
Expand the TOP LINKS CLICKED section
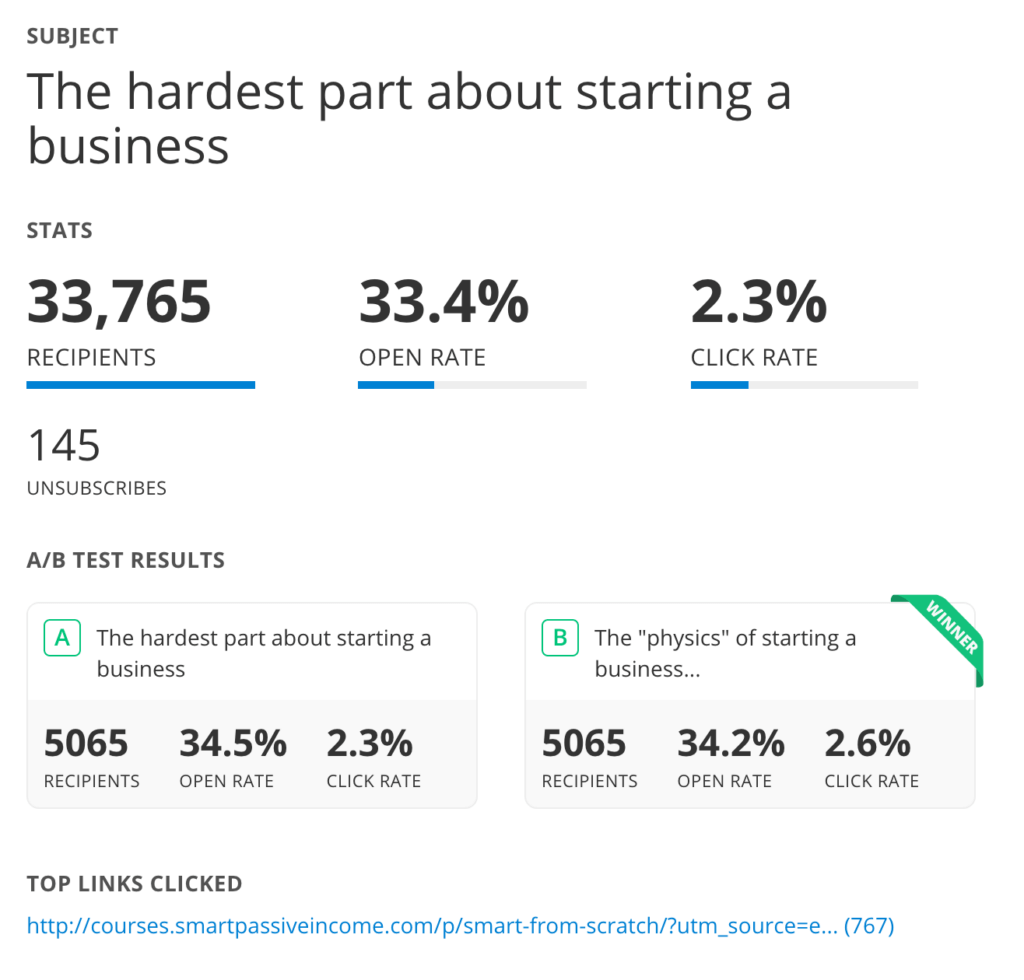134,884
